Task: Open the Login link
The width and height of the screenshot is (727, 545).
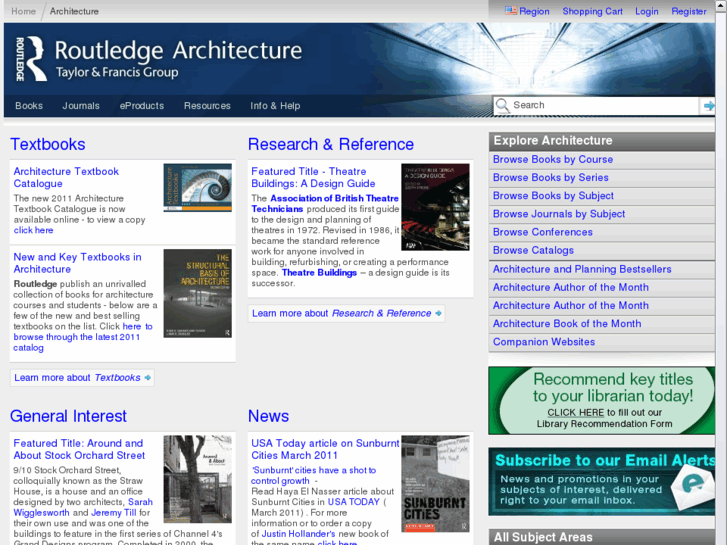Action: click(x=646, y=11)
